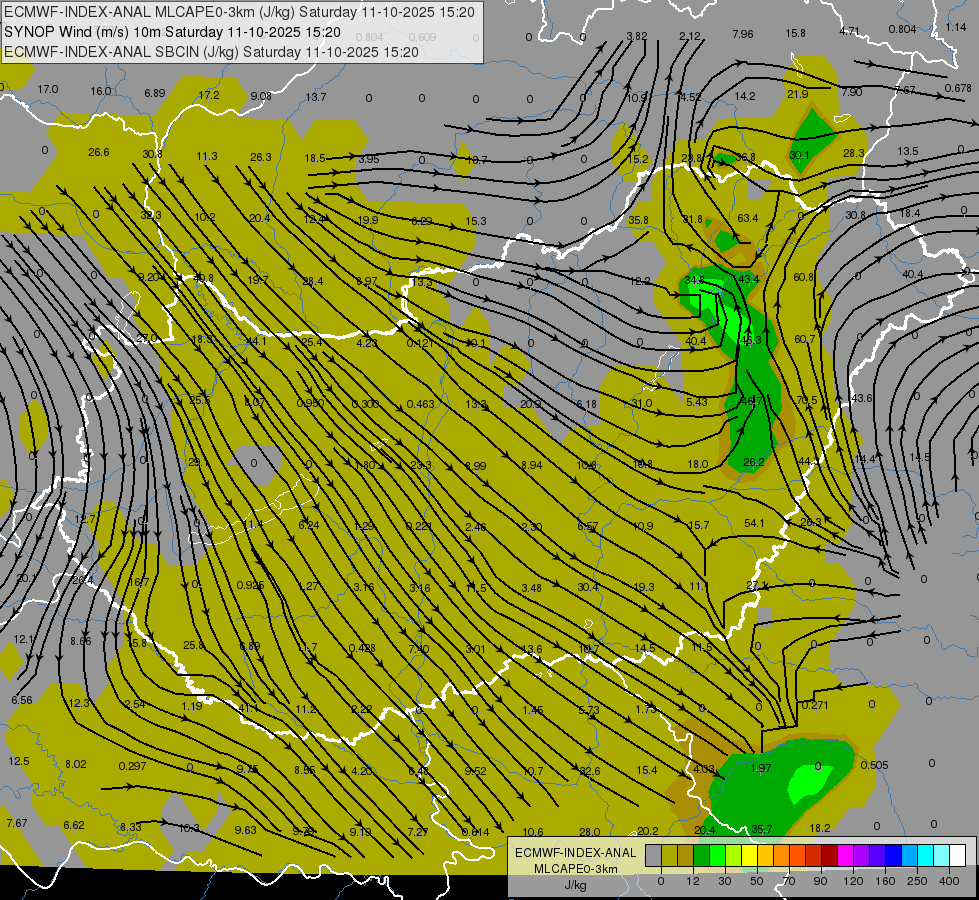Click the dark red legend swatch
The image size is (979, 900).
tap(830, 855)
